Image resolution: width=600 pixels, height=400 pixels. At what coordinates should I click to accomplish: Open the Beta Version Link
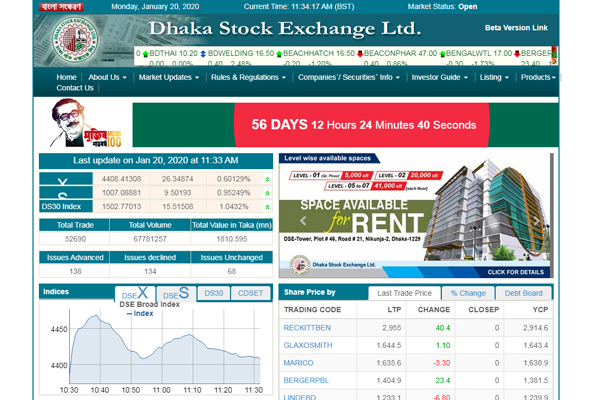[x=516, y=28]
